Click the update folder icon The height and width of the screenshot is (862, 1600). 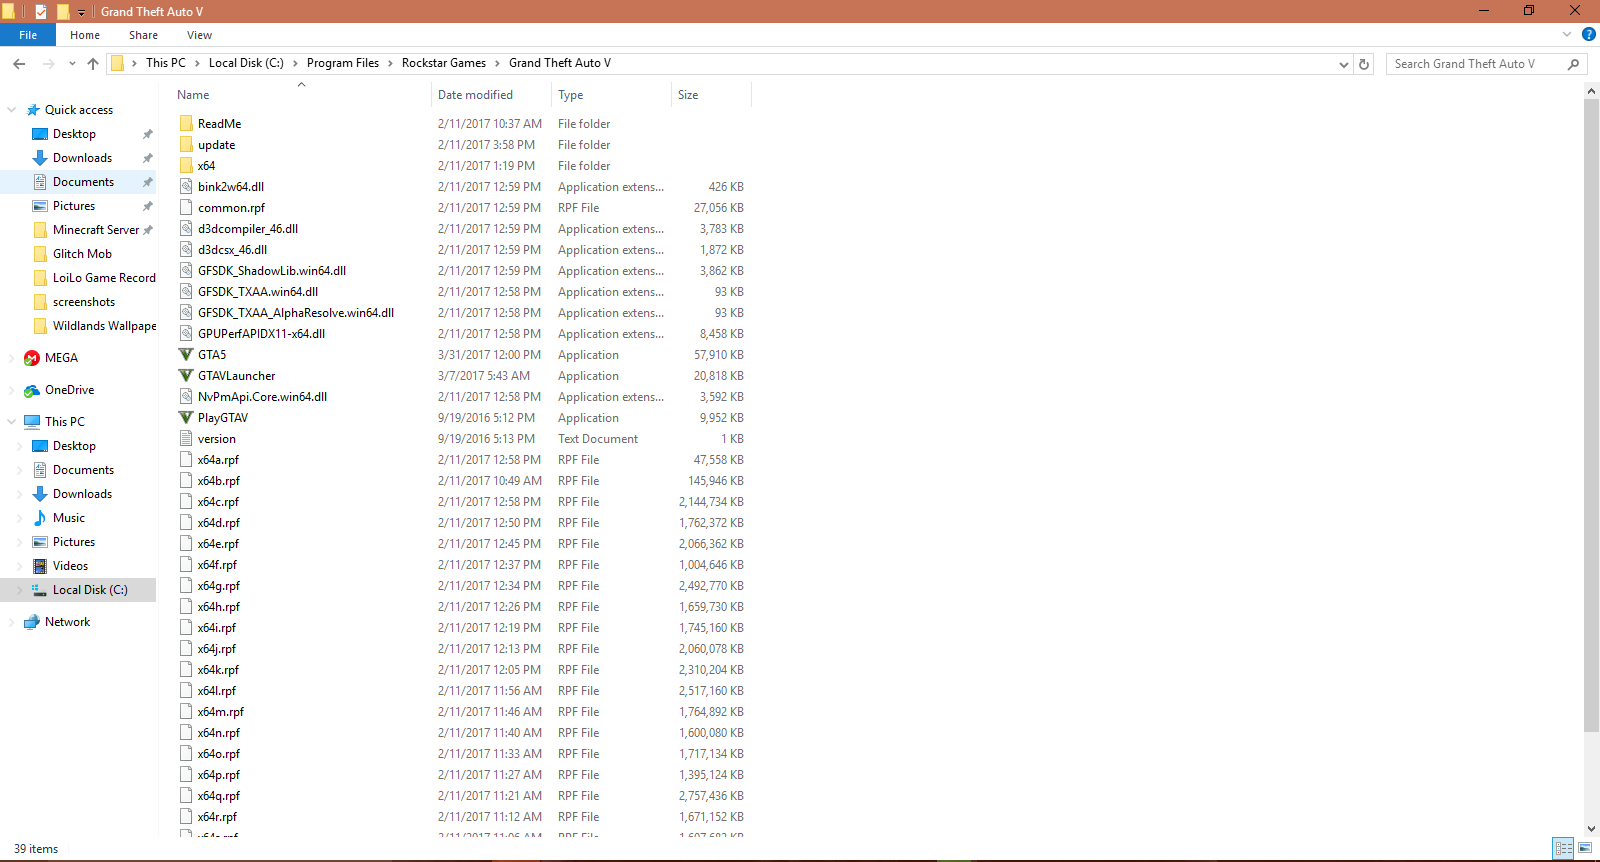[x=186, y=145]
